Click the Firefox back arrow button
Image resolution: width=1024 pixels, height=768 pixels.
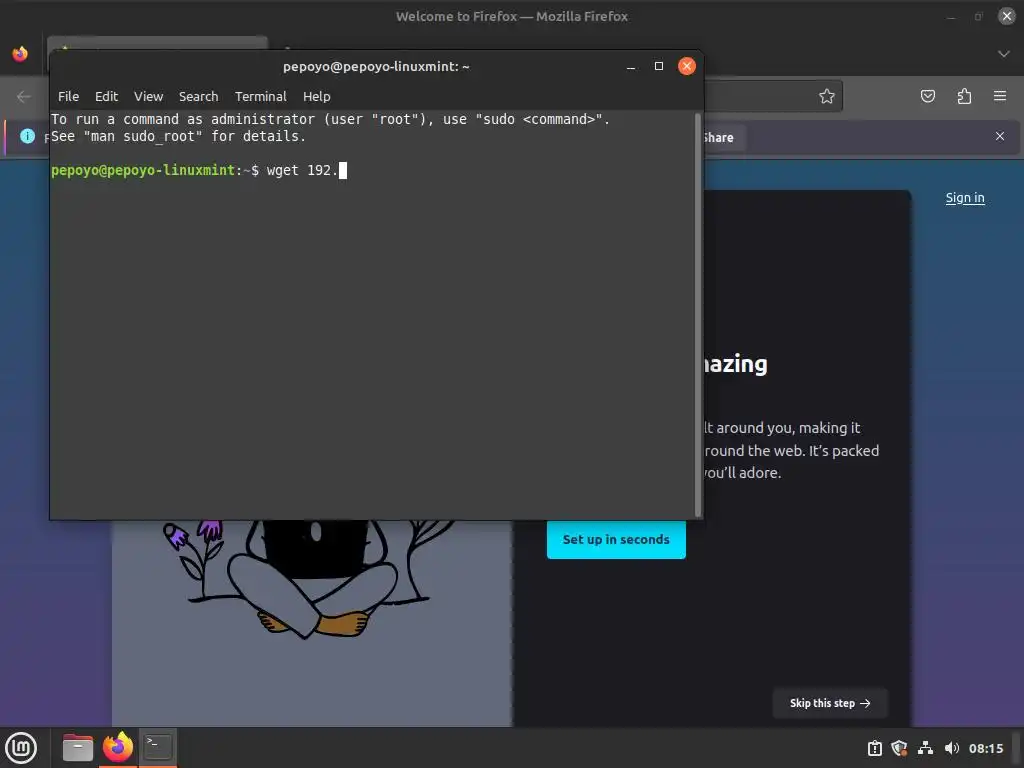tap(24, 97)
